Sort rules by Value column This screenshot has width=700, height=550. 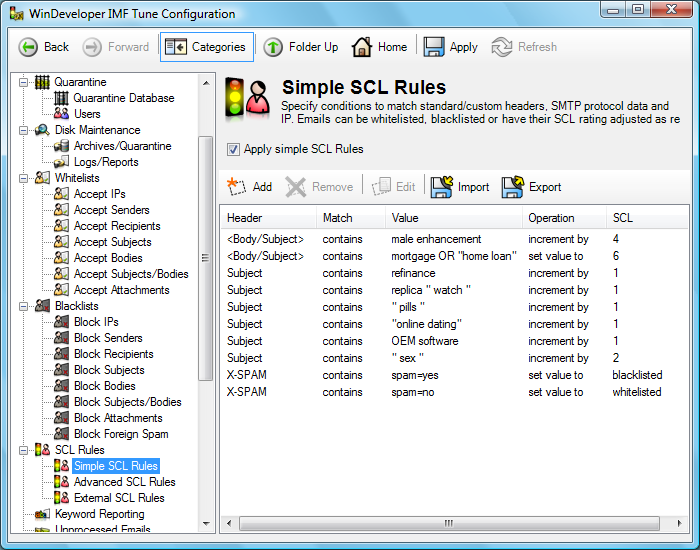coord(454,218)
